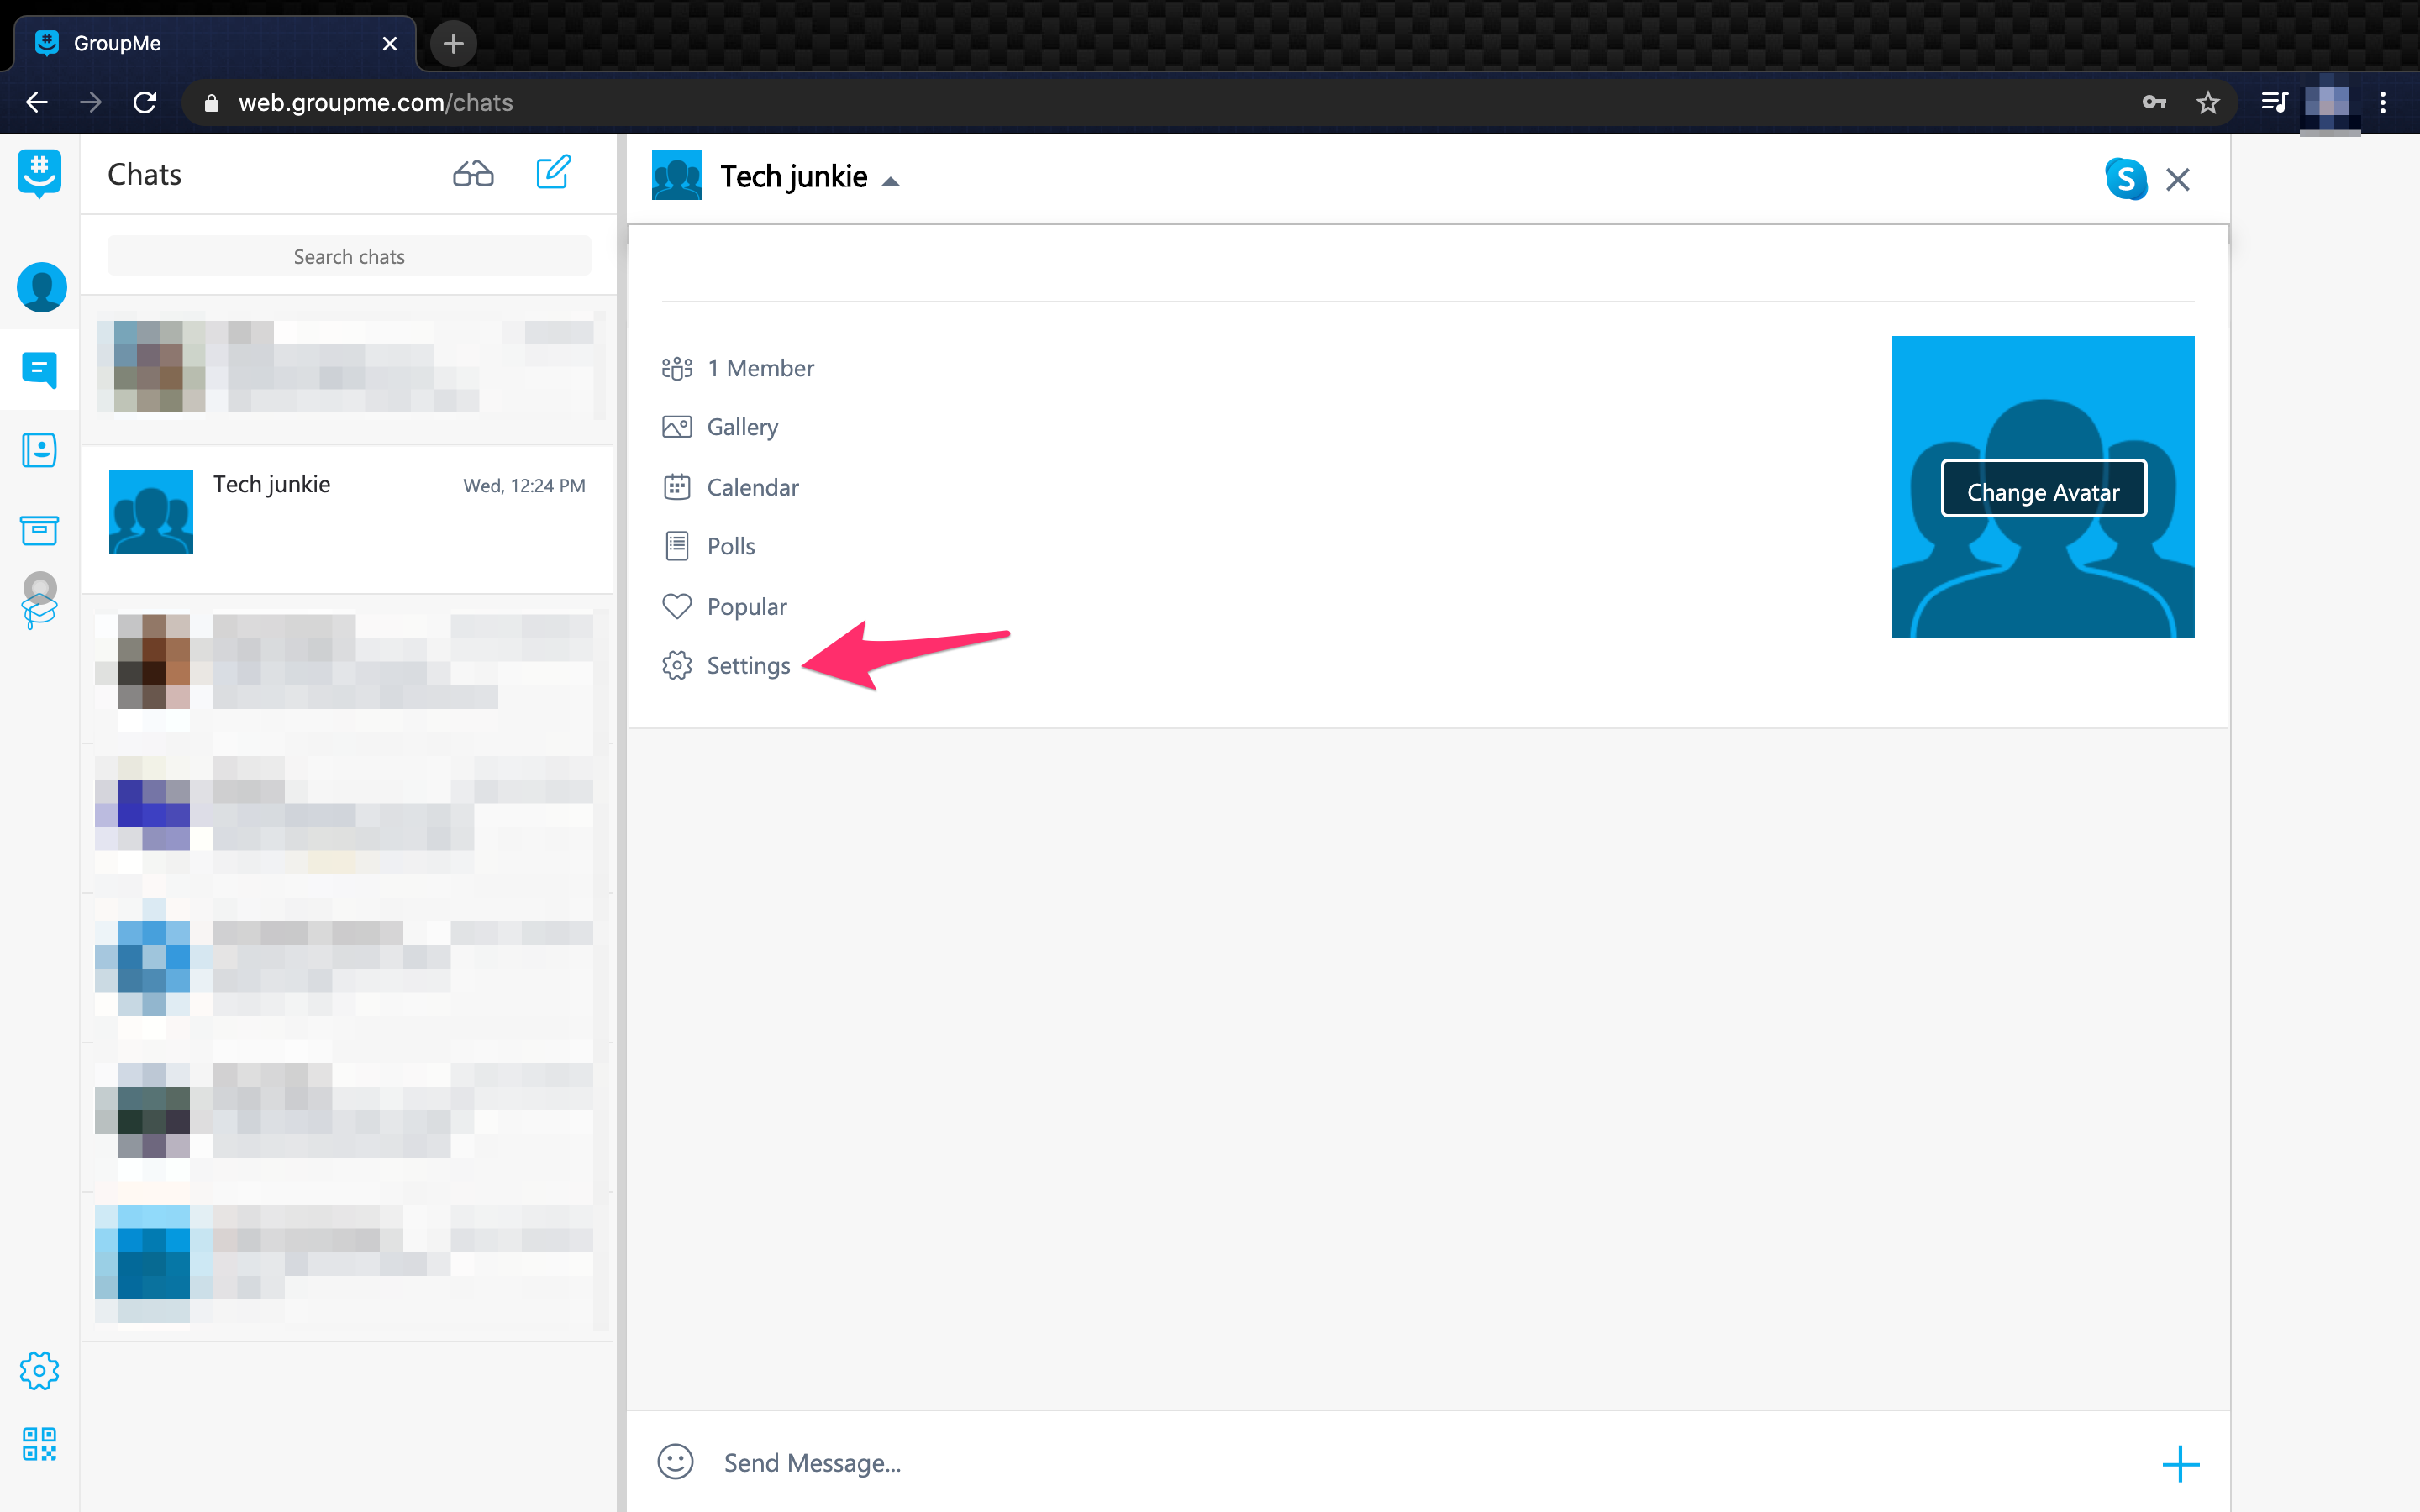This screenshot has width=2420, height=1512.
Task: Start a Skype call in Tech junkie
Action: [2125, 179]
